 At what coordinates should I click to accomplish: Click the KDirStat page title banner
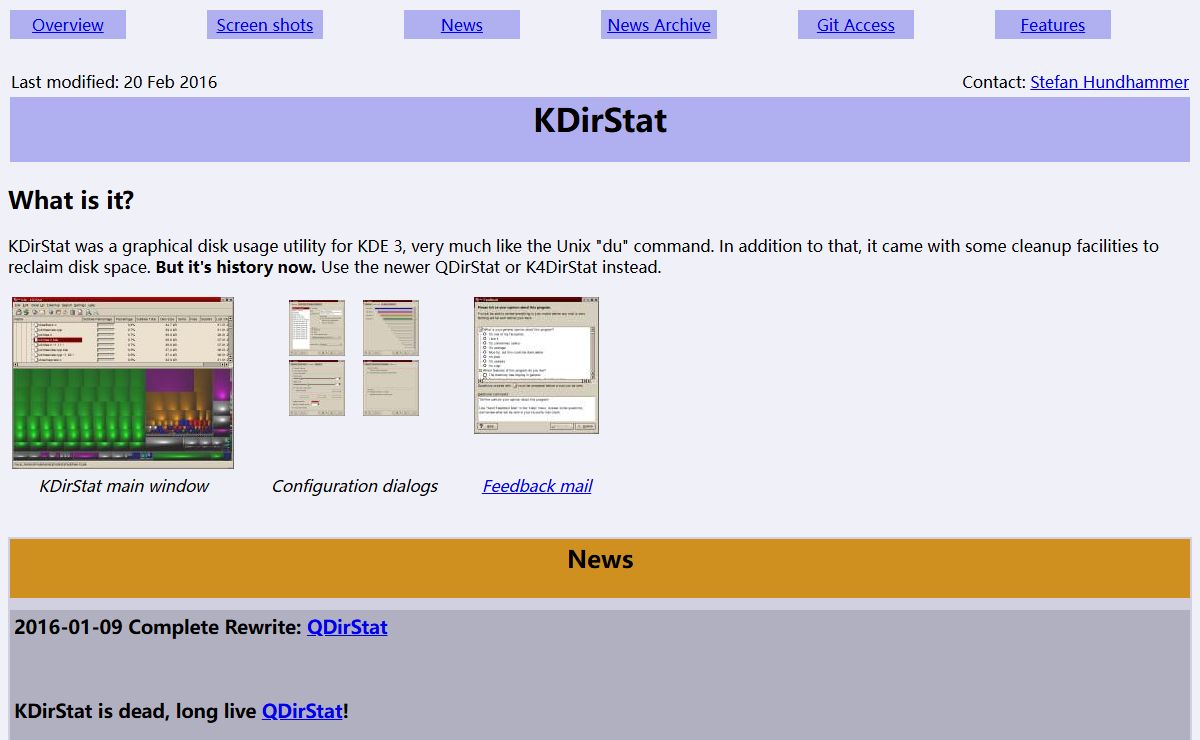[600, 129]
